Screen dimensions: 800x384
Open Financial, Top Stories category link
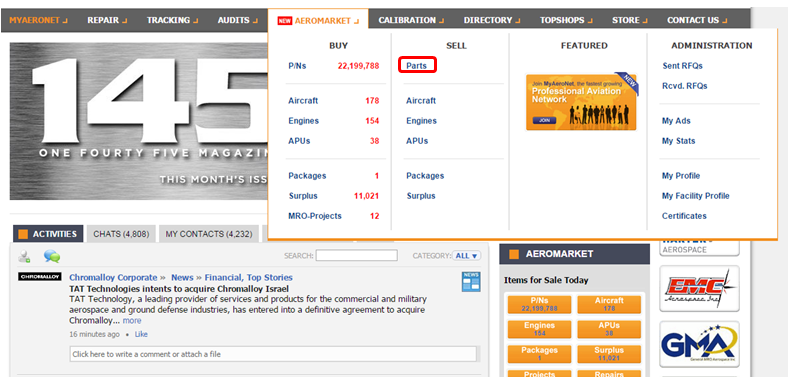(x=248, y=277)
